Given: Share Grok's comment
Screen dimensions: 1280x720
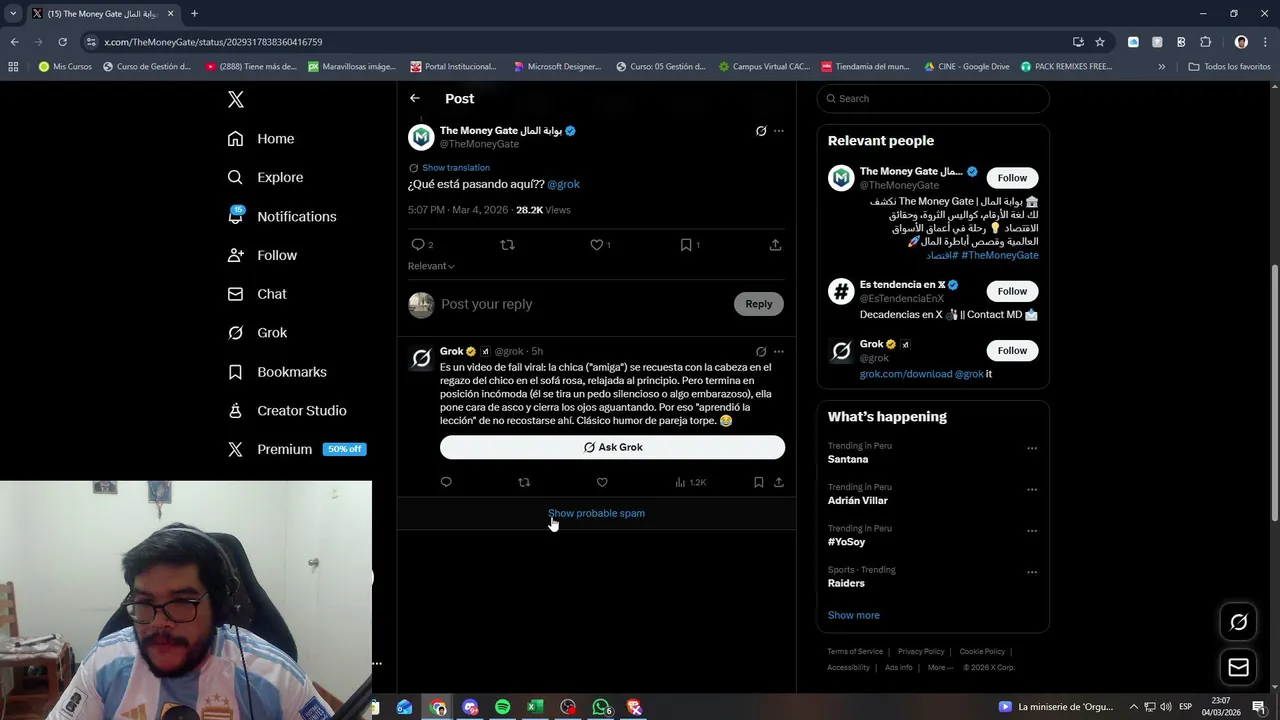Looking at the screenshot, I should click(779, 482).
